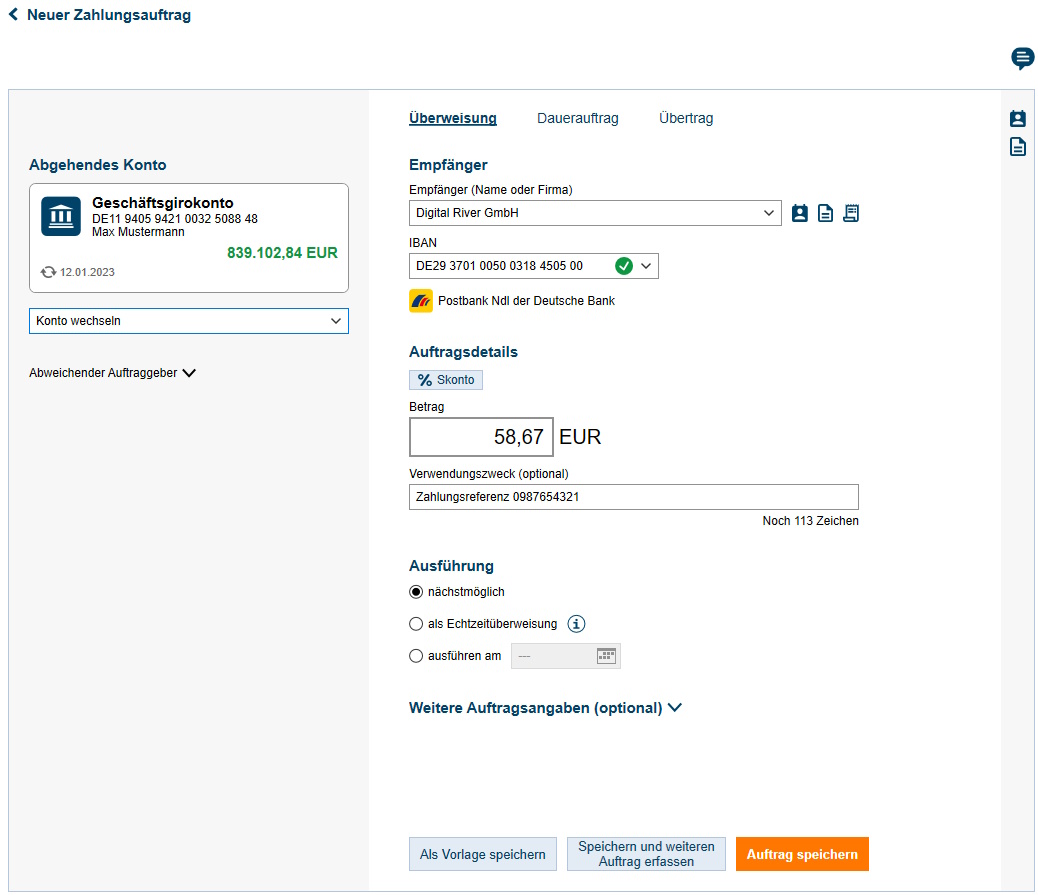Viewport: 1038px width, 895px height.
Task: Click Postbank Ndl der Deutsche Bank text
Action: (526, 301)
